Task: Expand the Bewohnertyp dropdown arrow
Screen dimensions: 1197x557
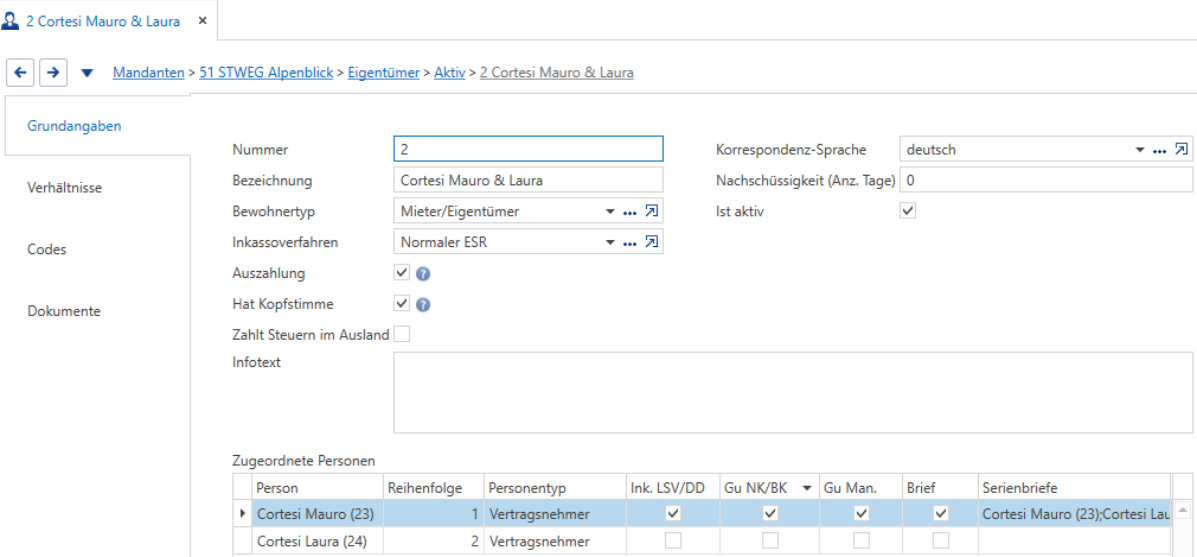Action: [x=610, y=212]
